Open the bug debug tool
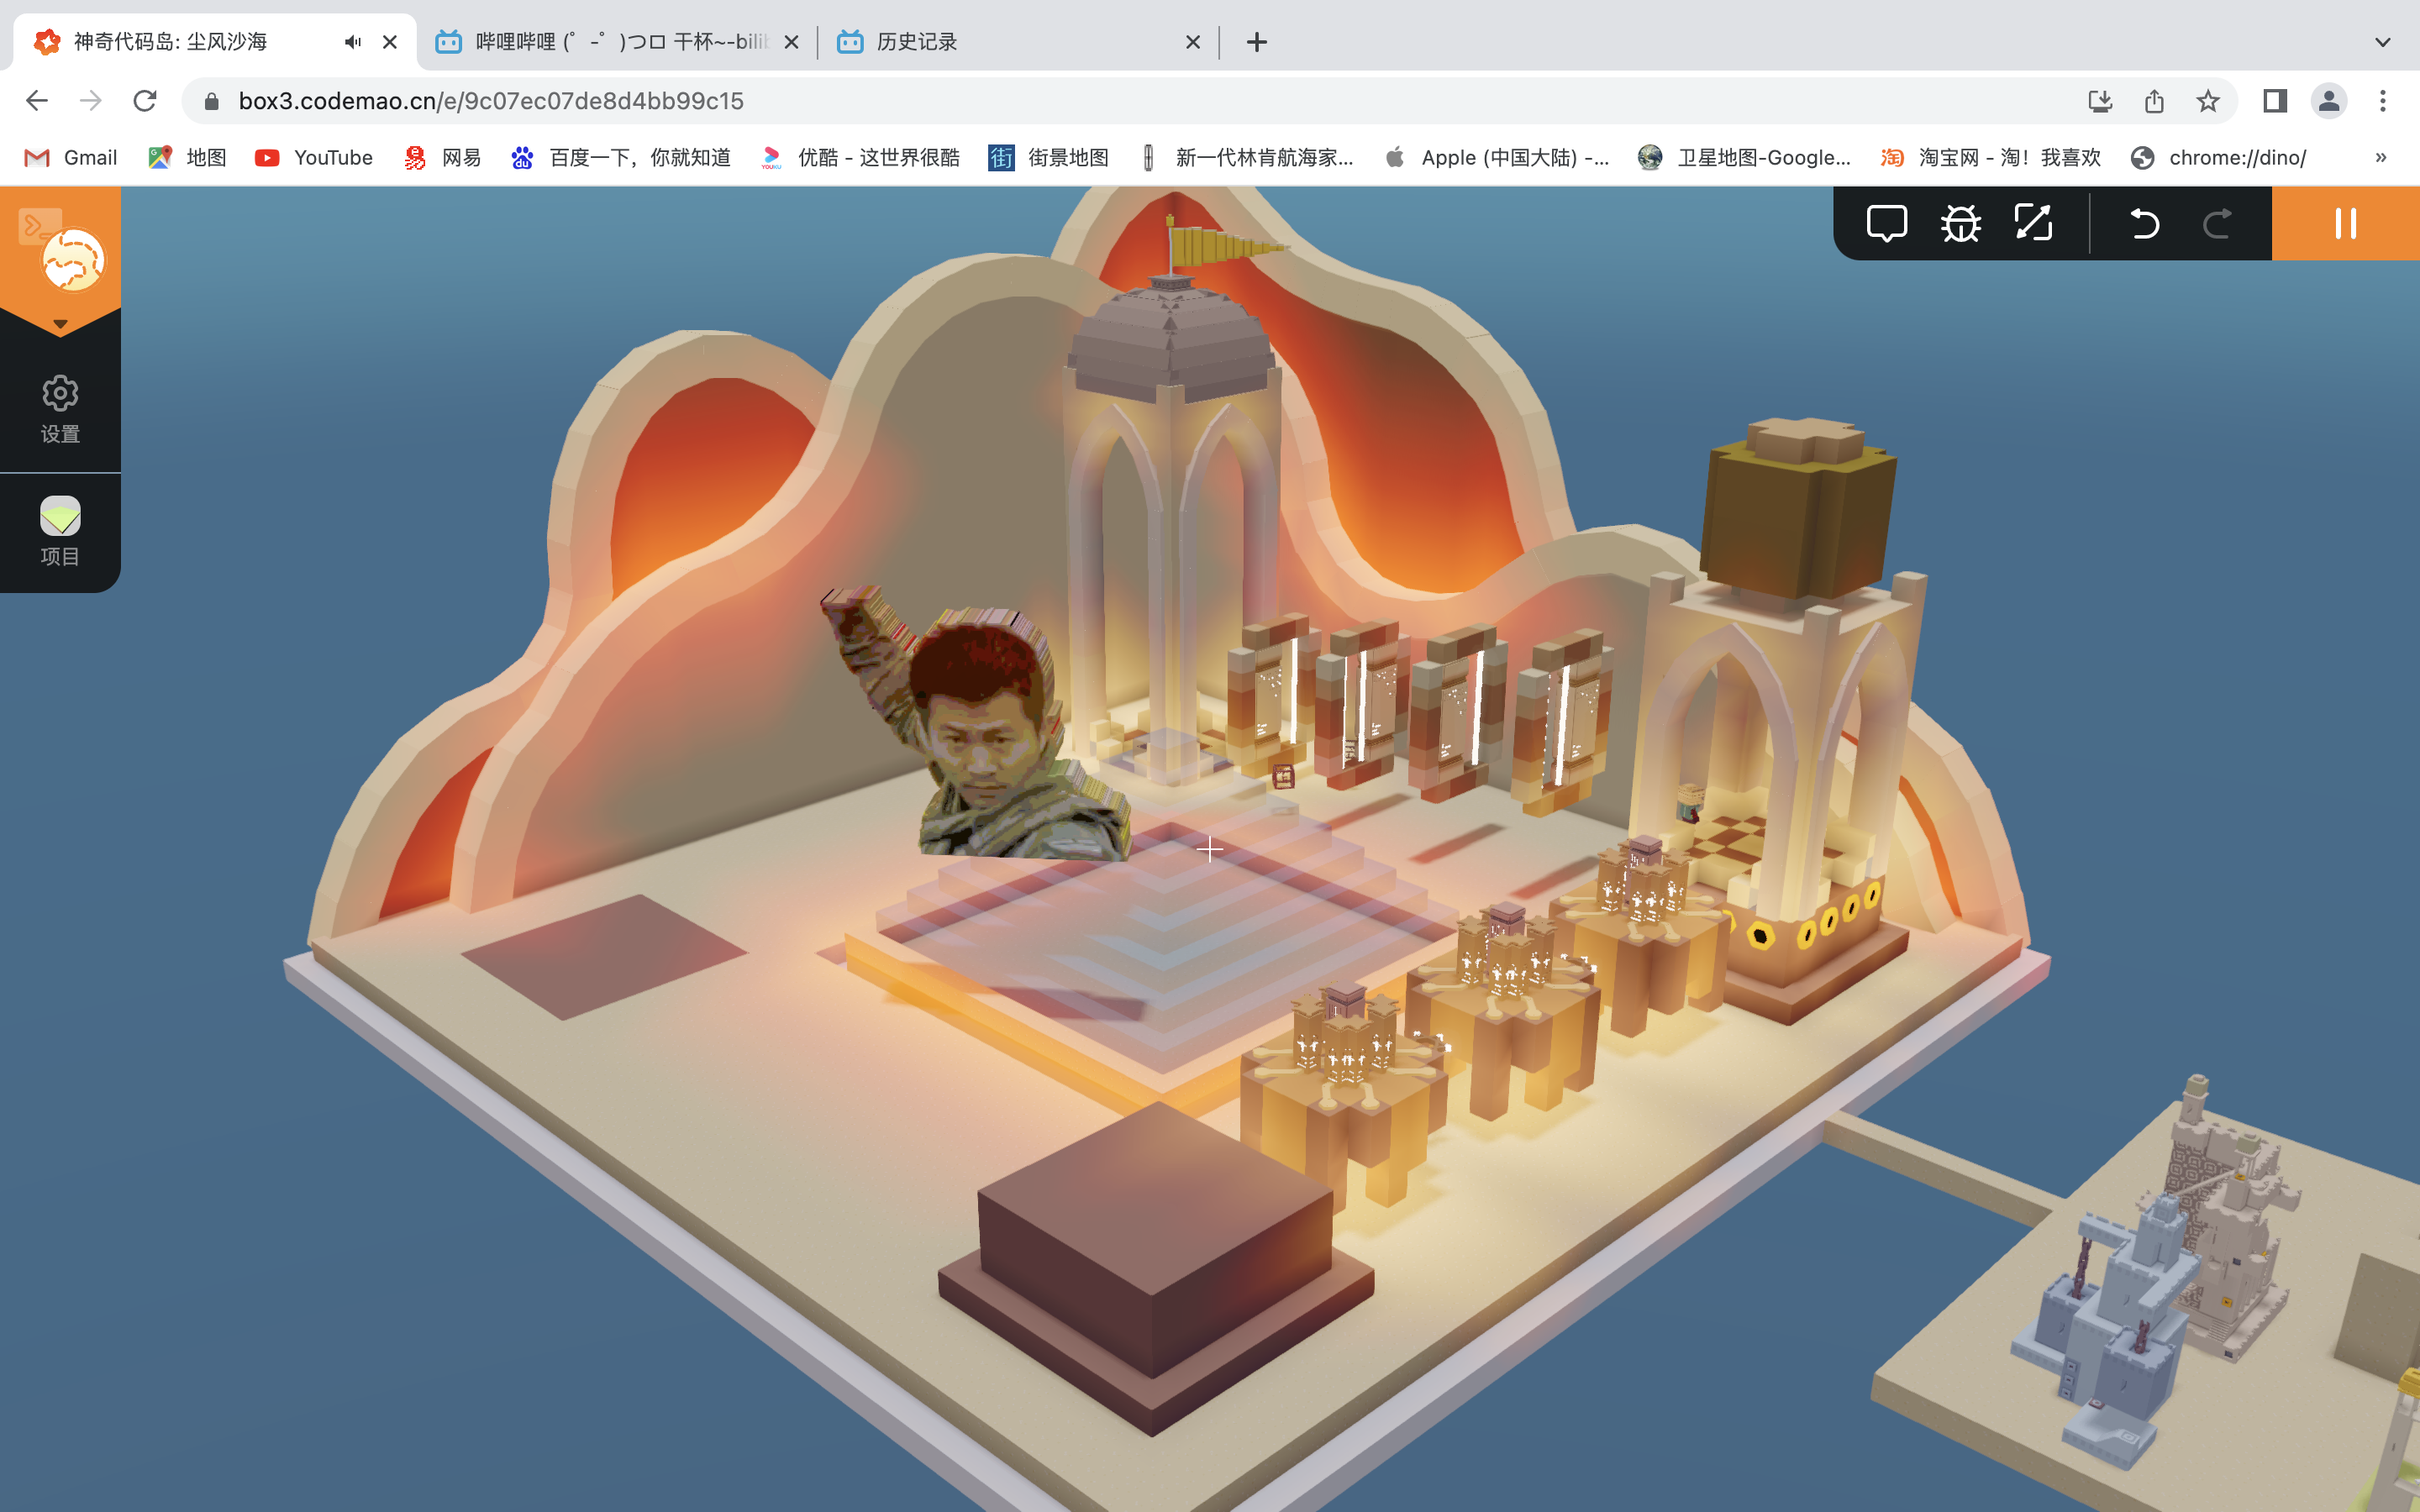This screenshot has width=2420, height=1512. pos(1960,223)
